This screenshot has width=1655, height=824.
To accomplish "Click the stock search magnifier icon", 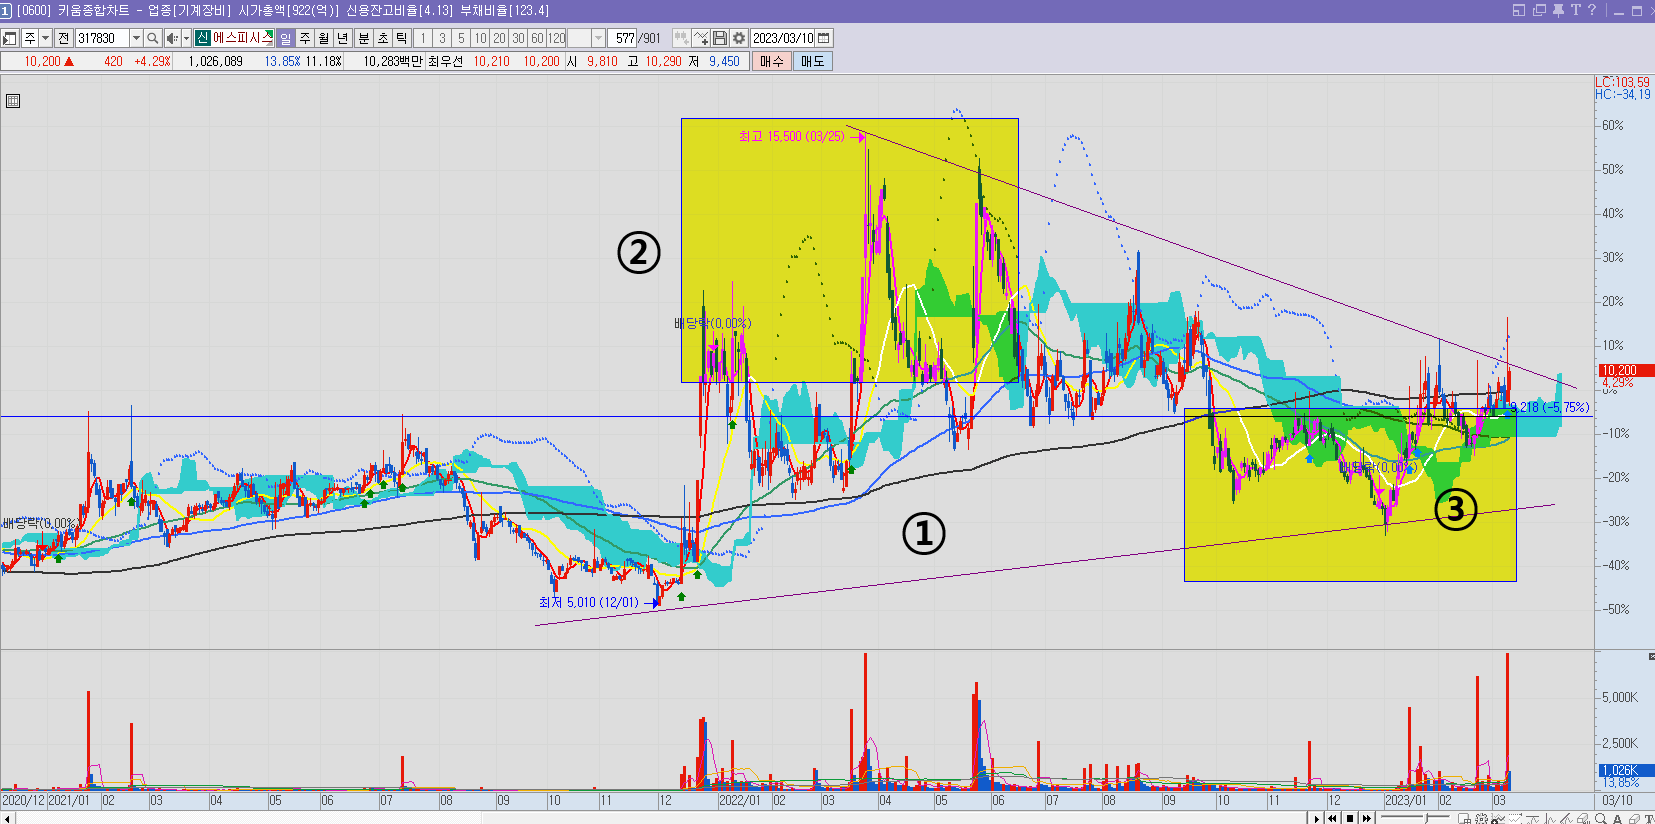I will point(152,38).
